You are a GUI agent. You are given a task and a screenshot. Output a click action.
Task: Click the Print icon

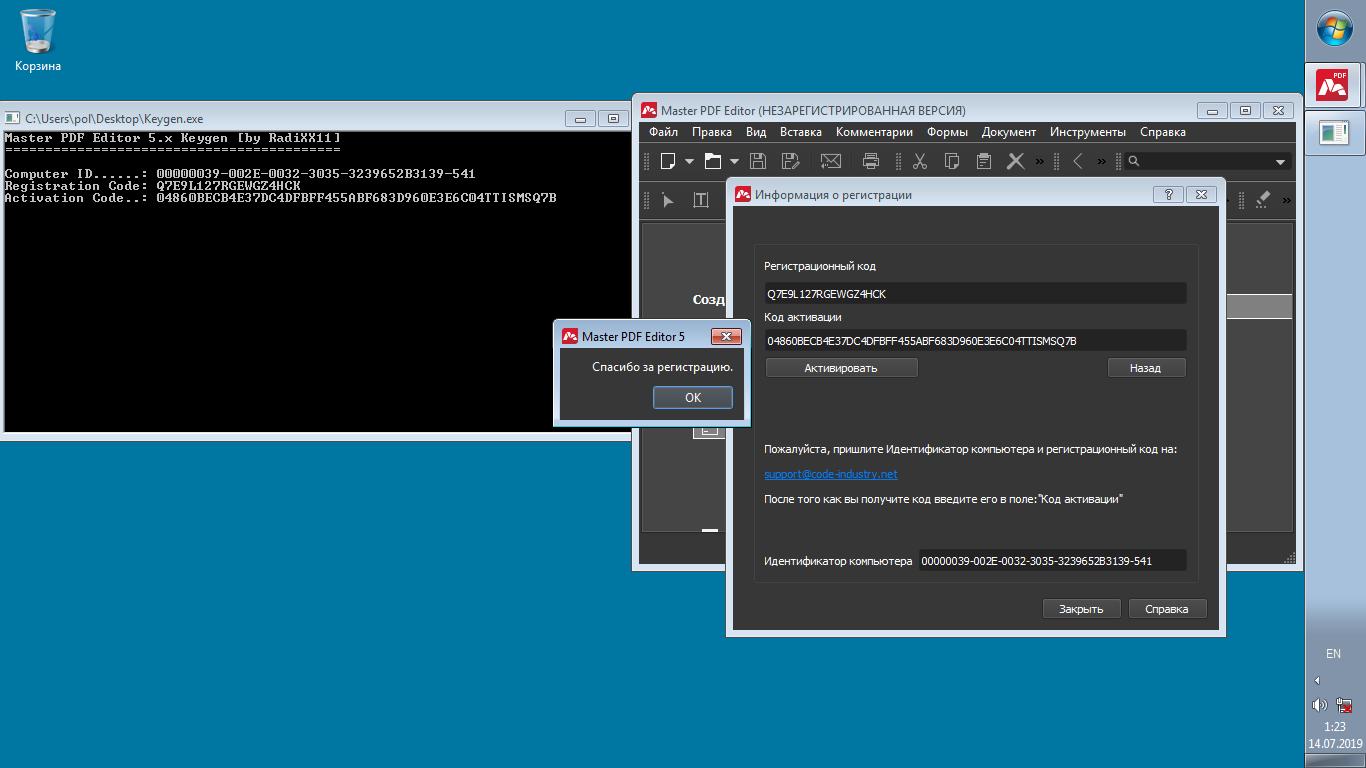[x=871, y=161]
